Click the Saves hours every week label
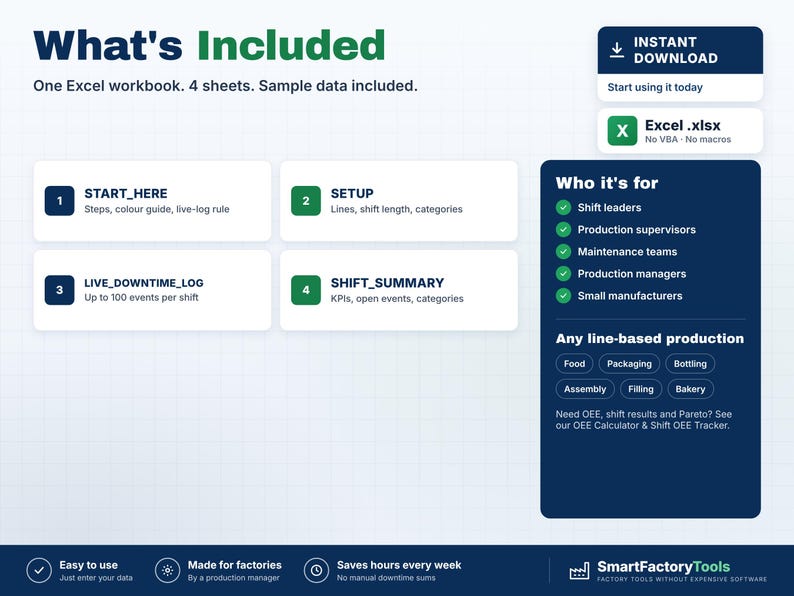The image size is (794, 596). coord(399,565)
